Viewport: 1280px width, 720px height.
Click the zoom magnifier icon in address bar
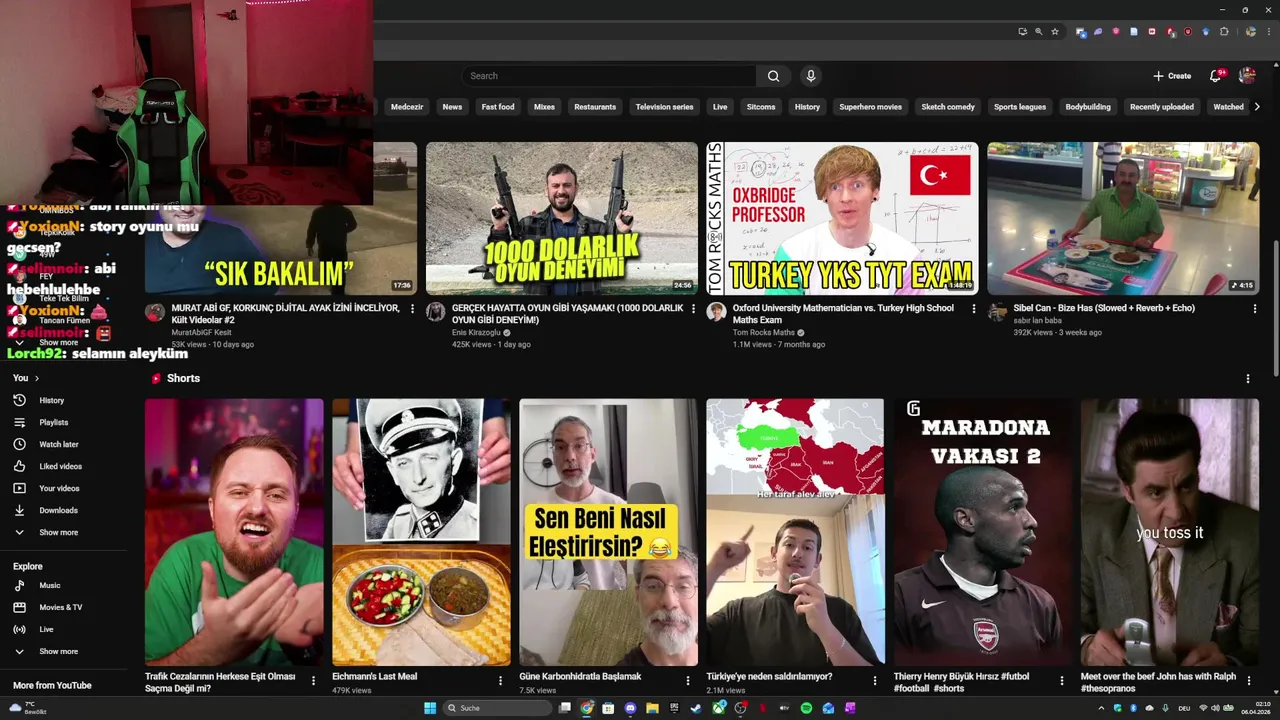[x=1039, y=32]
